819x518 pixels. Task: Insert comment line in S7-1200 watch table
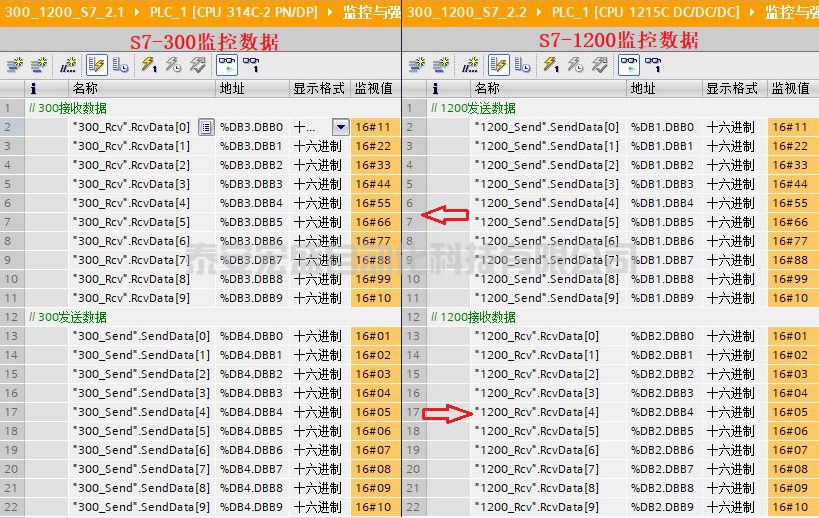click(x=471, y=65)
